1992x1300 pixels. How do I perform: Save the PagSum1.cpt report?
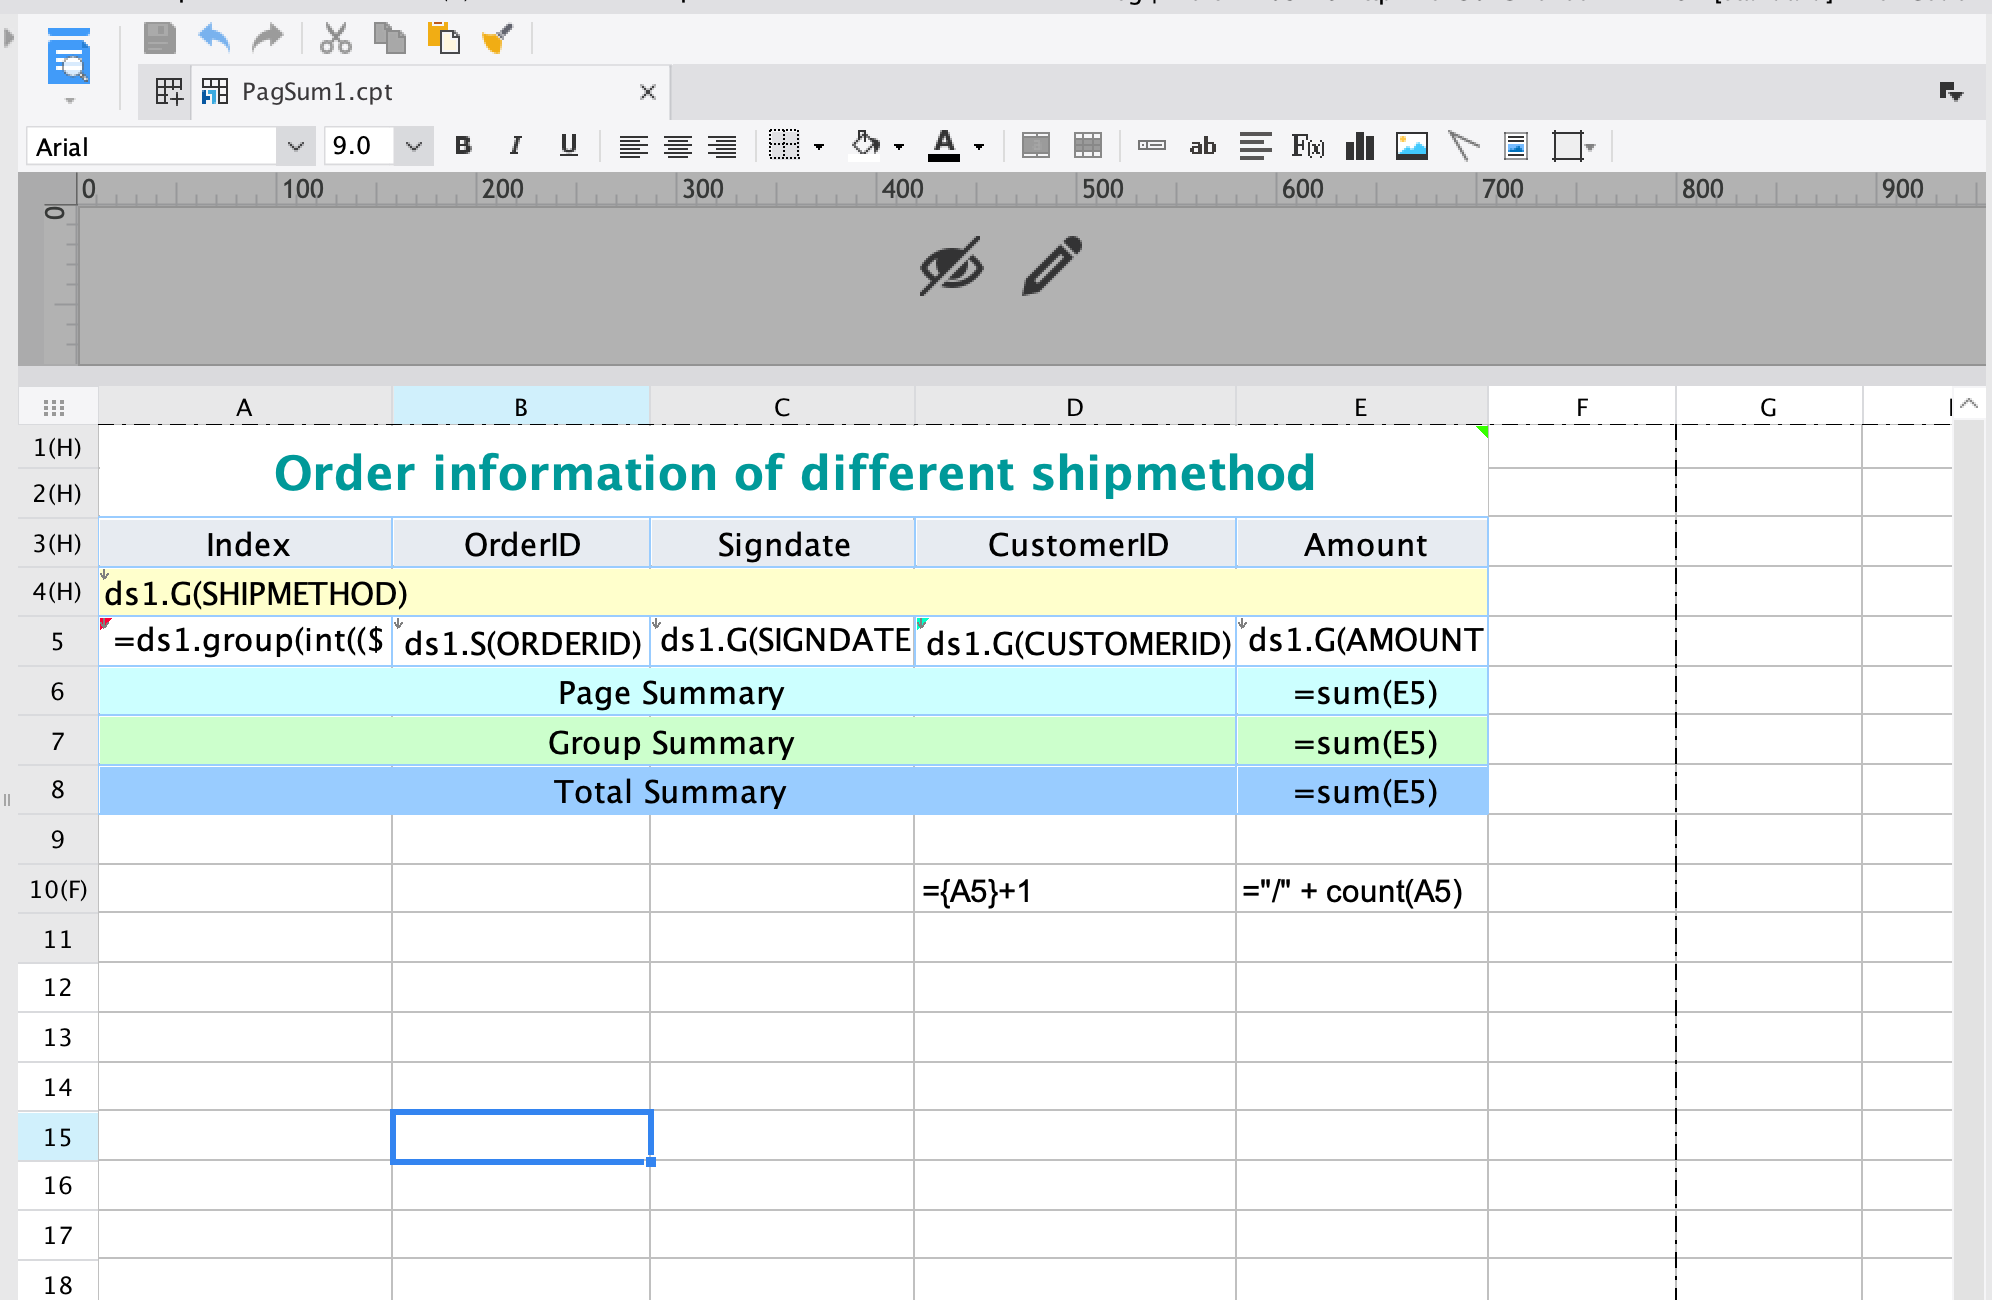click(159, 38)
